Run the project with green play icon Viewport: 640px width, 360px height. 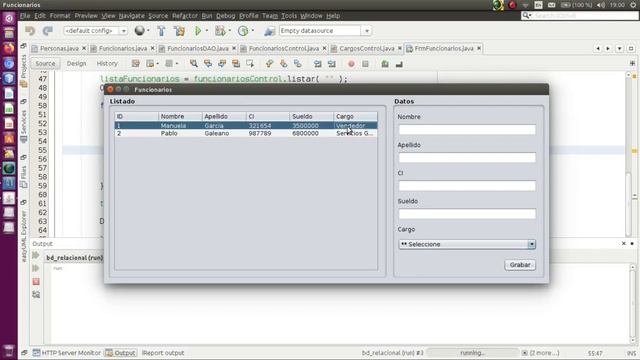click(x=198, y=31)
